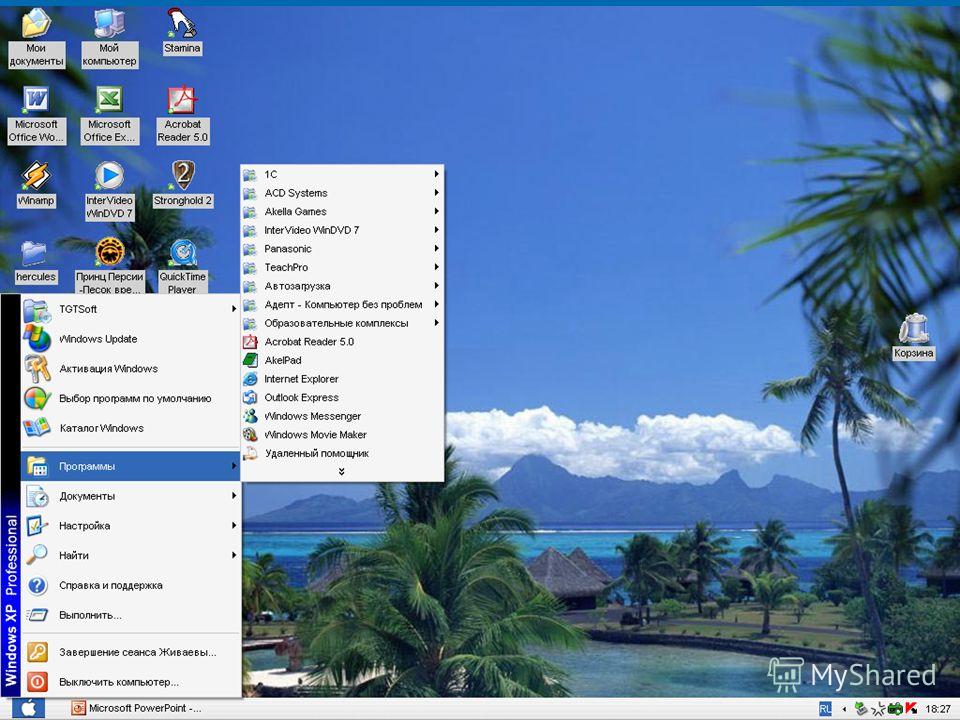Click the apple Start button
This screenshot has height=720, width=960.
(28, 708)
